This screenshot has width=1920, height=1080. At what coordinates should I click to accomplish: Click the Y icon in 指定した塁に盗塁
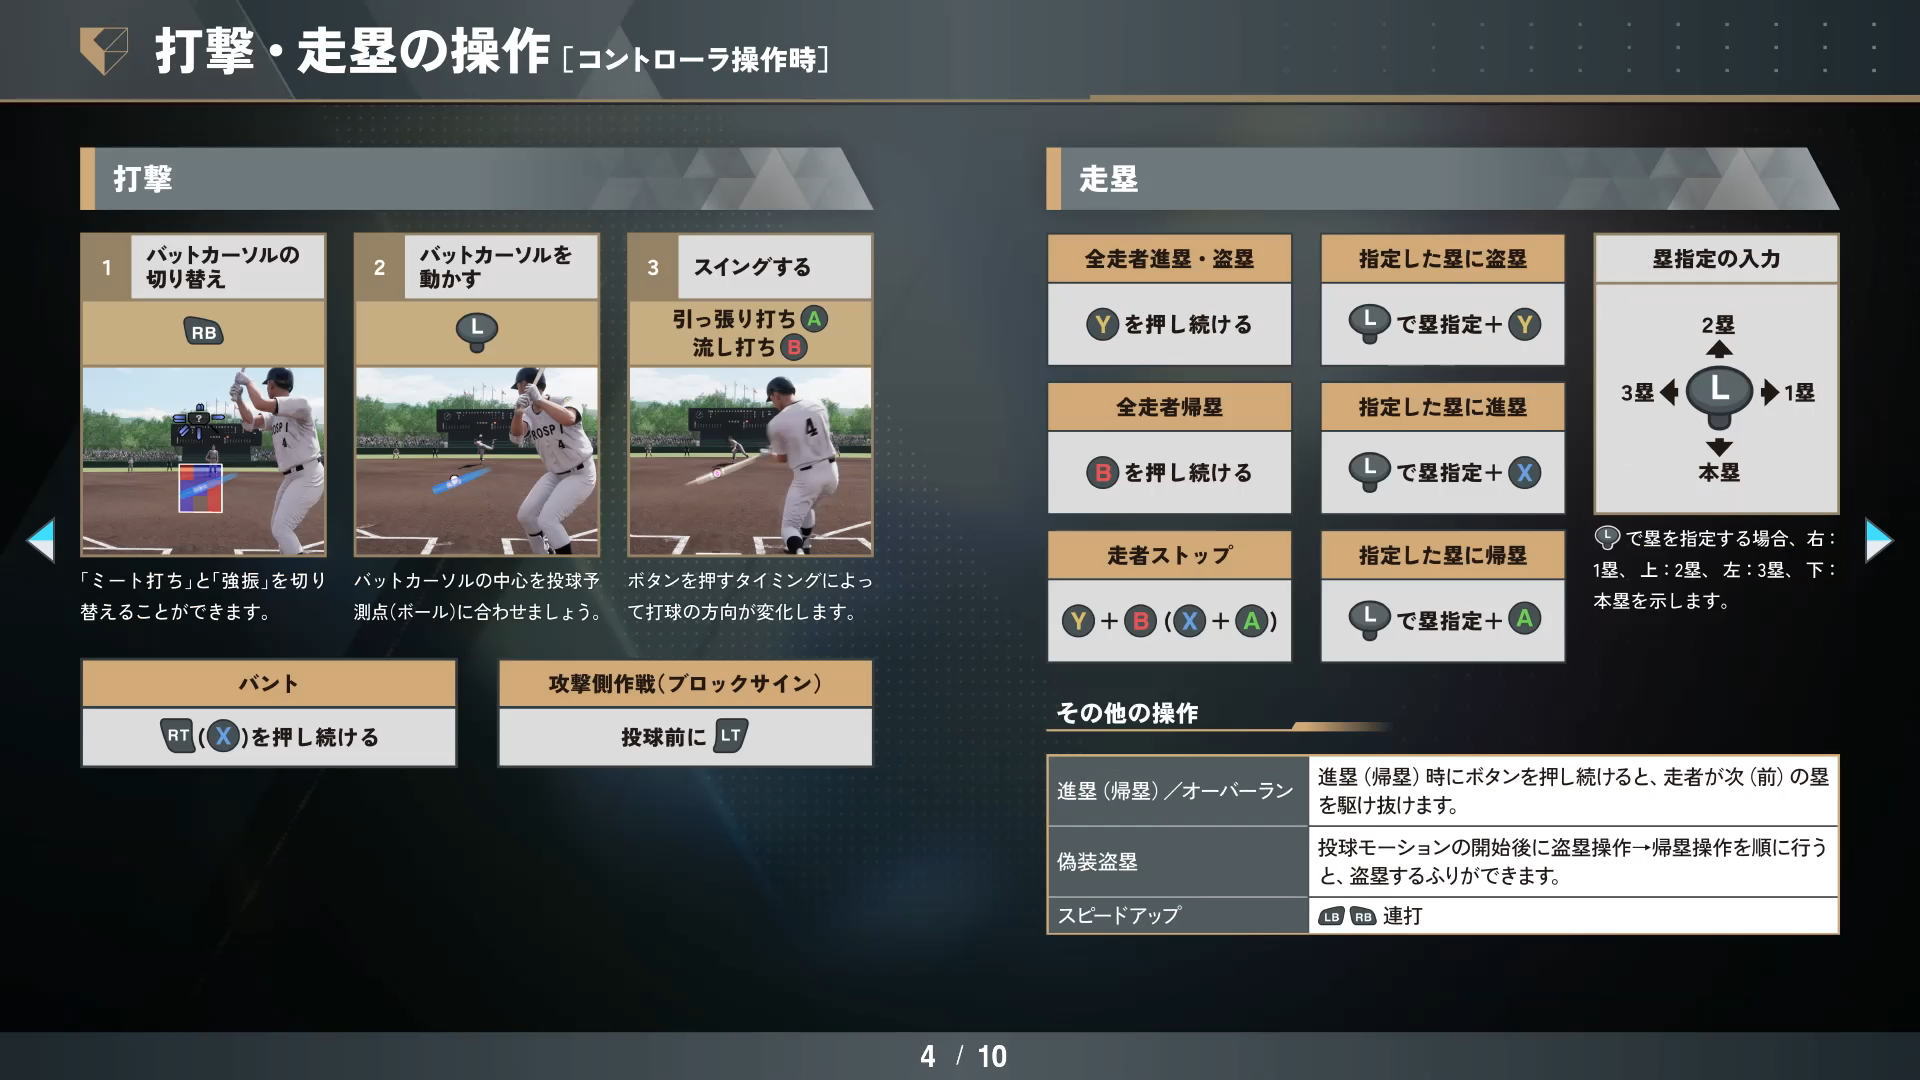1524,324
